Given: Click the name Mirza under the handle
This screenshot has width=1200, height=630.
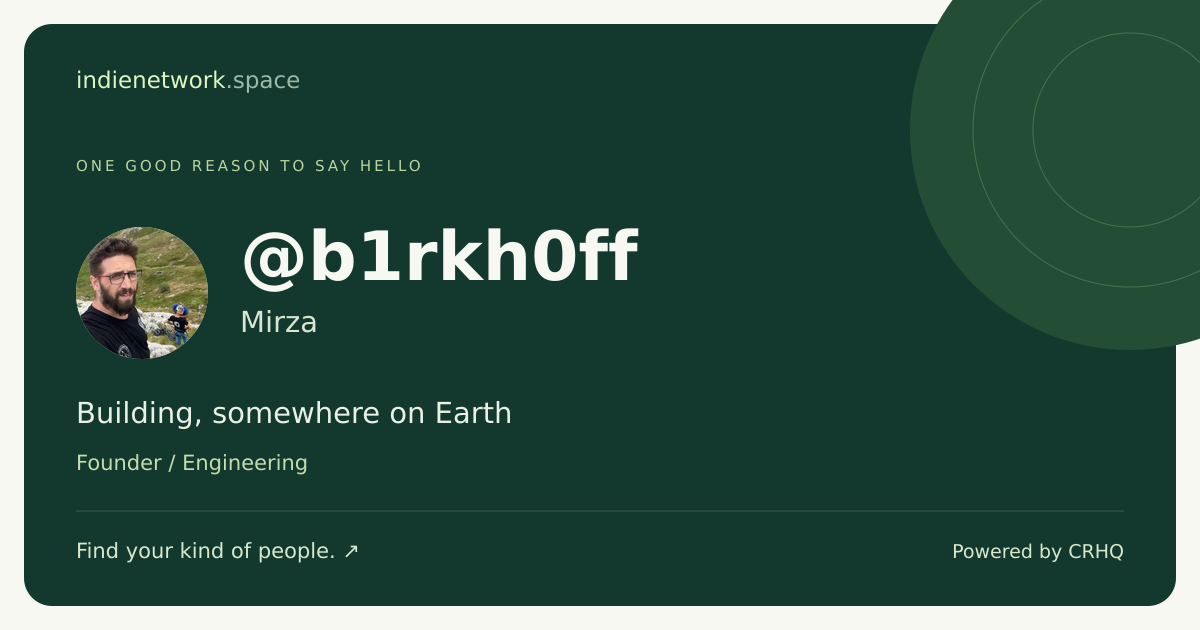Looking at the screenshot, I should [279, 322].
